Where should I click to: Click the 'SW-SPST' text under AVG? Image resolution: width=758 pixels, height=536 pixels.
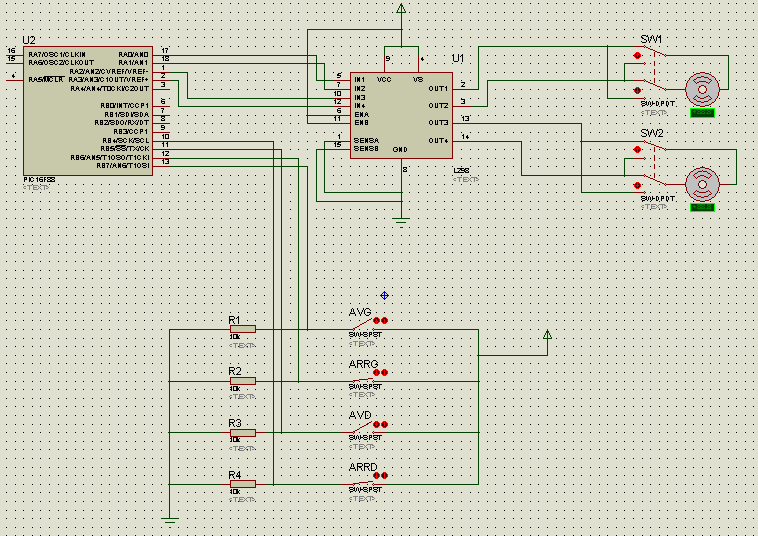(365, 334)
